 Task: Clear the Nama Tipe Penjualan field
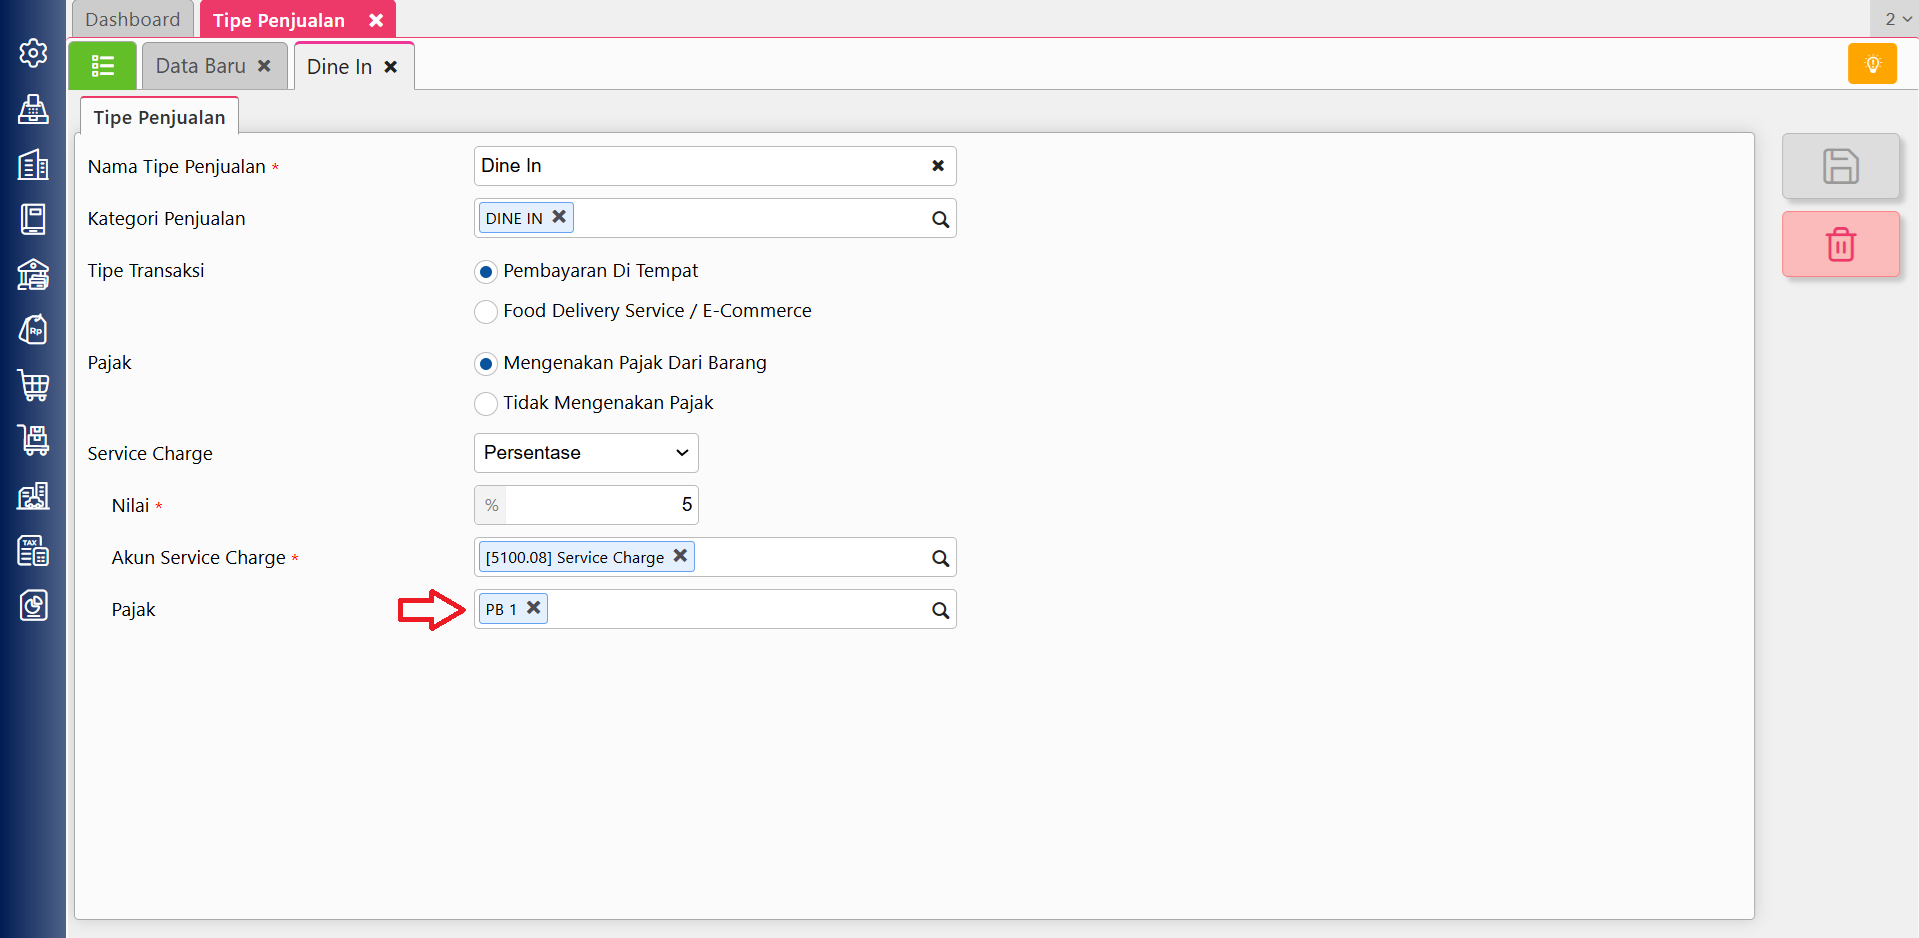[938, 166]
